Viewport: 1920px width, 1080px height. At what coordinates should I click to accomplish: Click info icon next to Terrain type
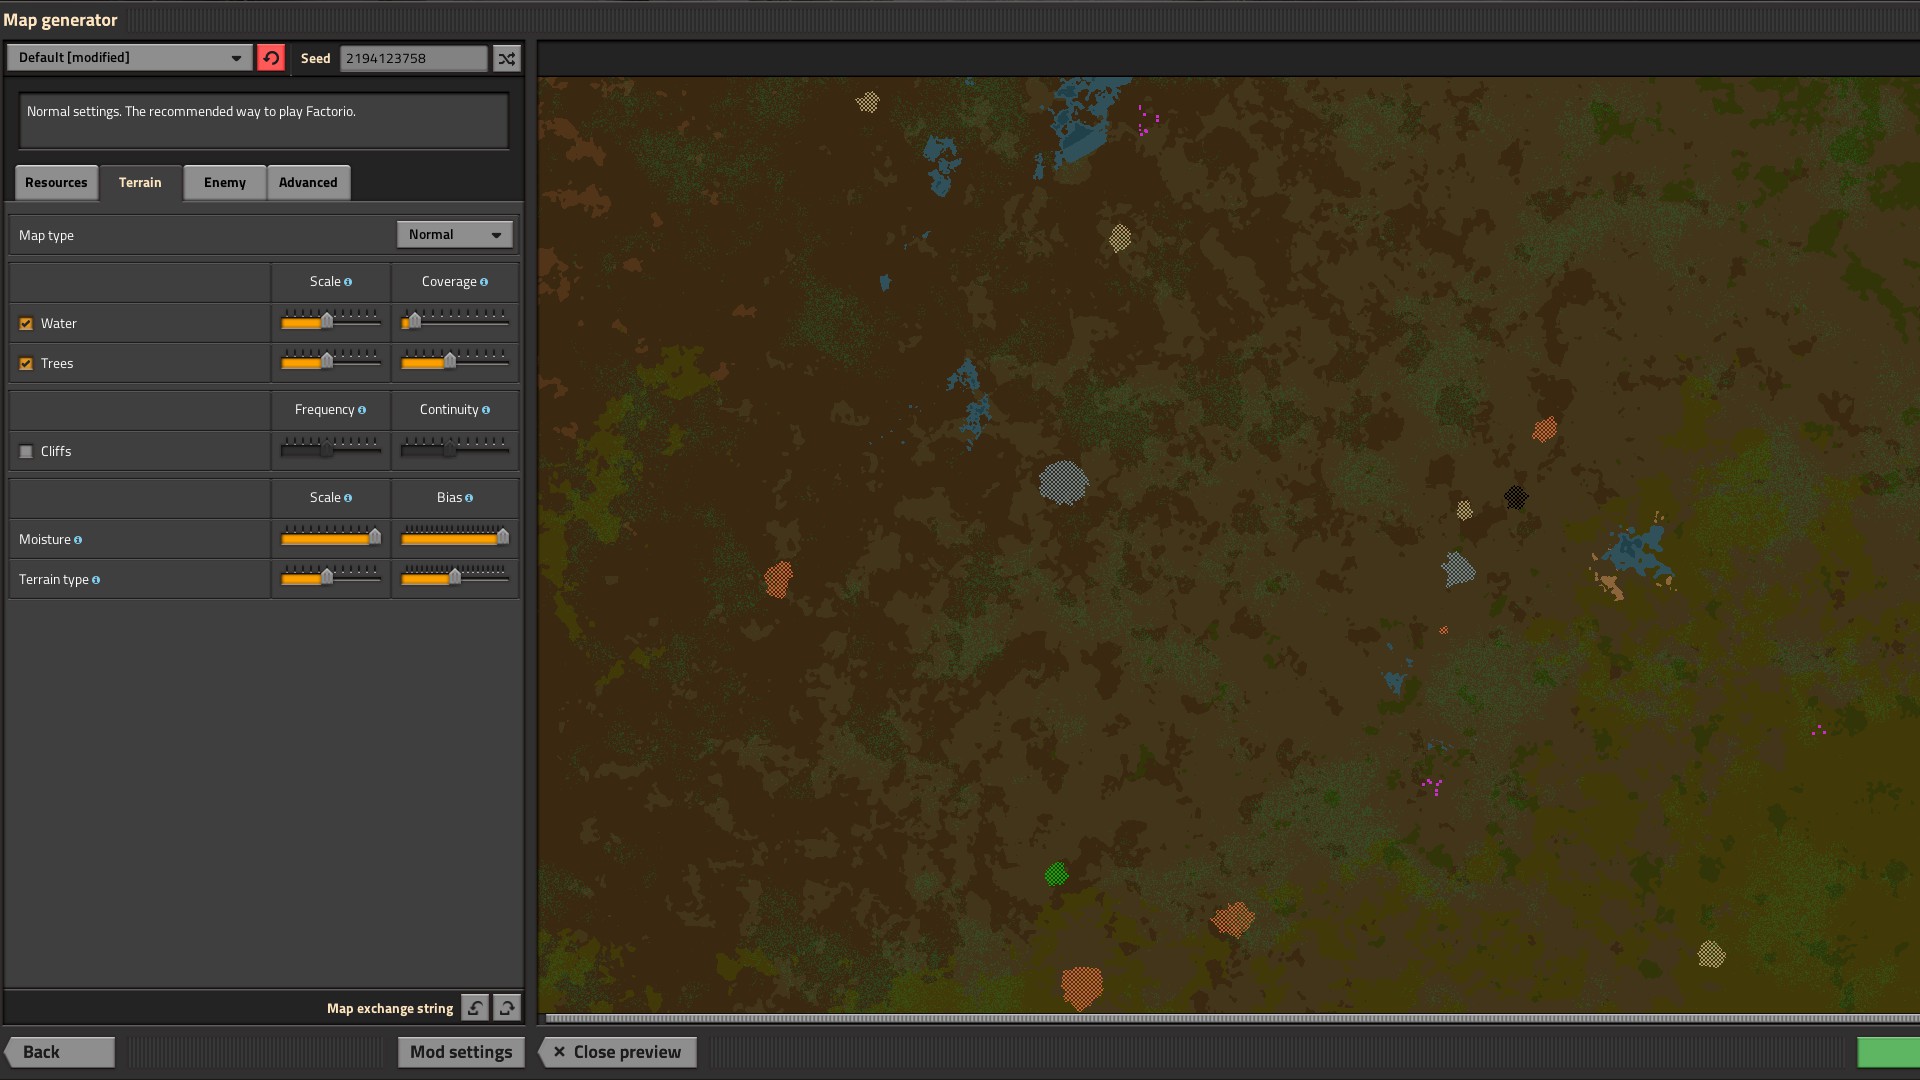[96, 580]
